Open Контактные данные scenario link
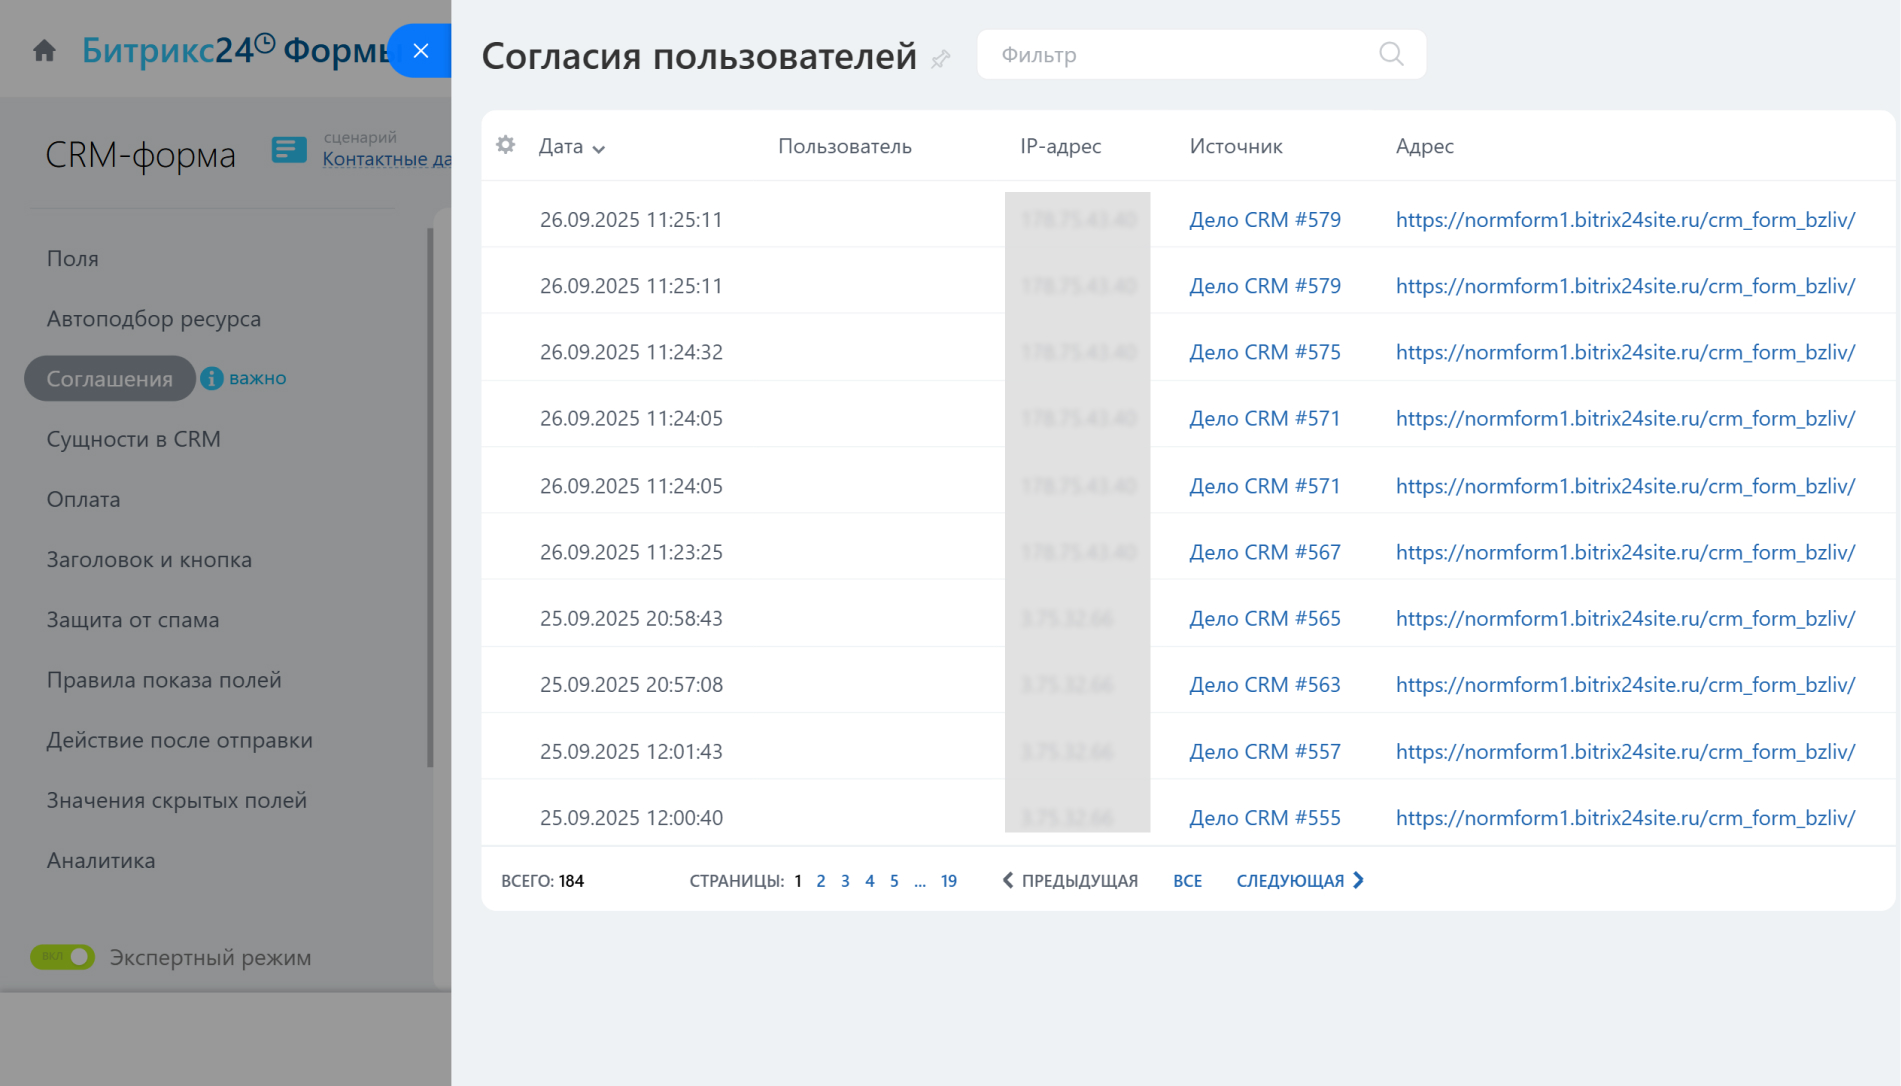Viewport: 1901px width, 1086px height. tap(386, 159)
